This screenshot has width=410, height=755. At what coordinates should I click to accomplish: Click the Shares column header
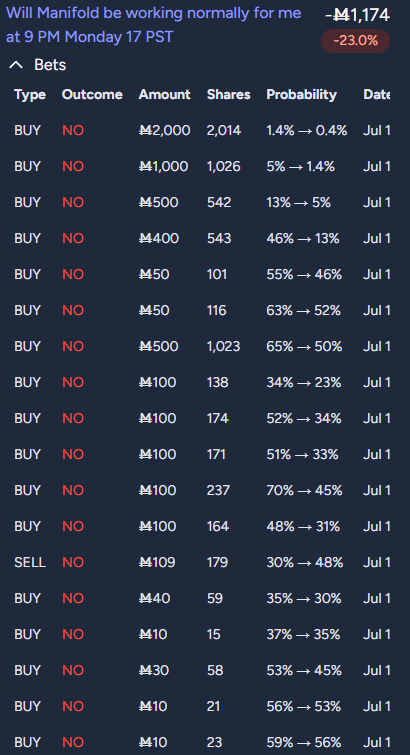[x=228, y=94]
